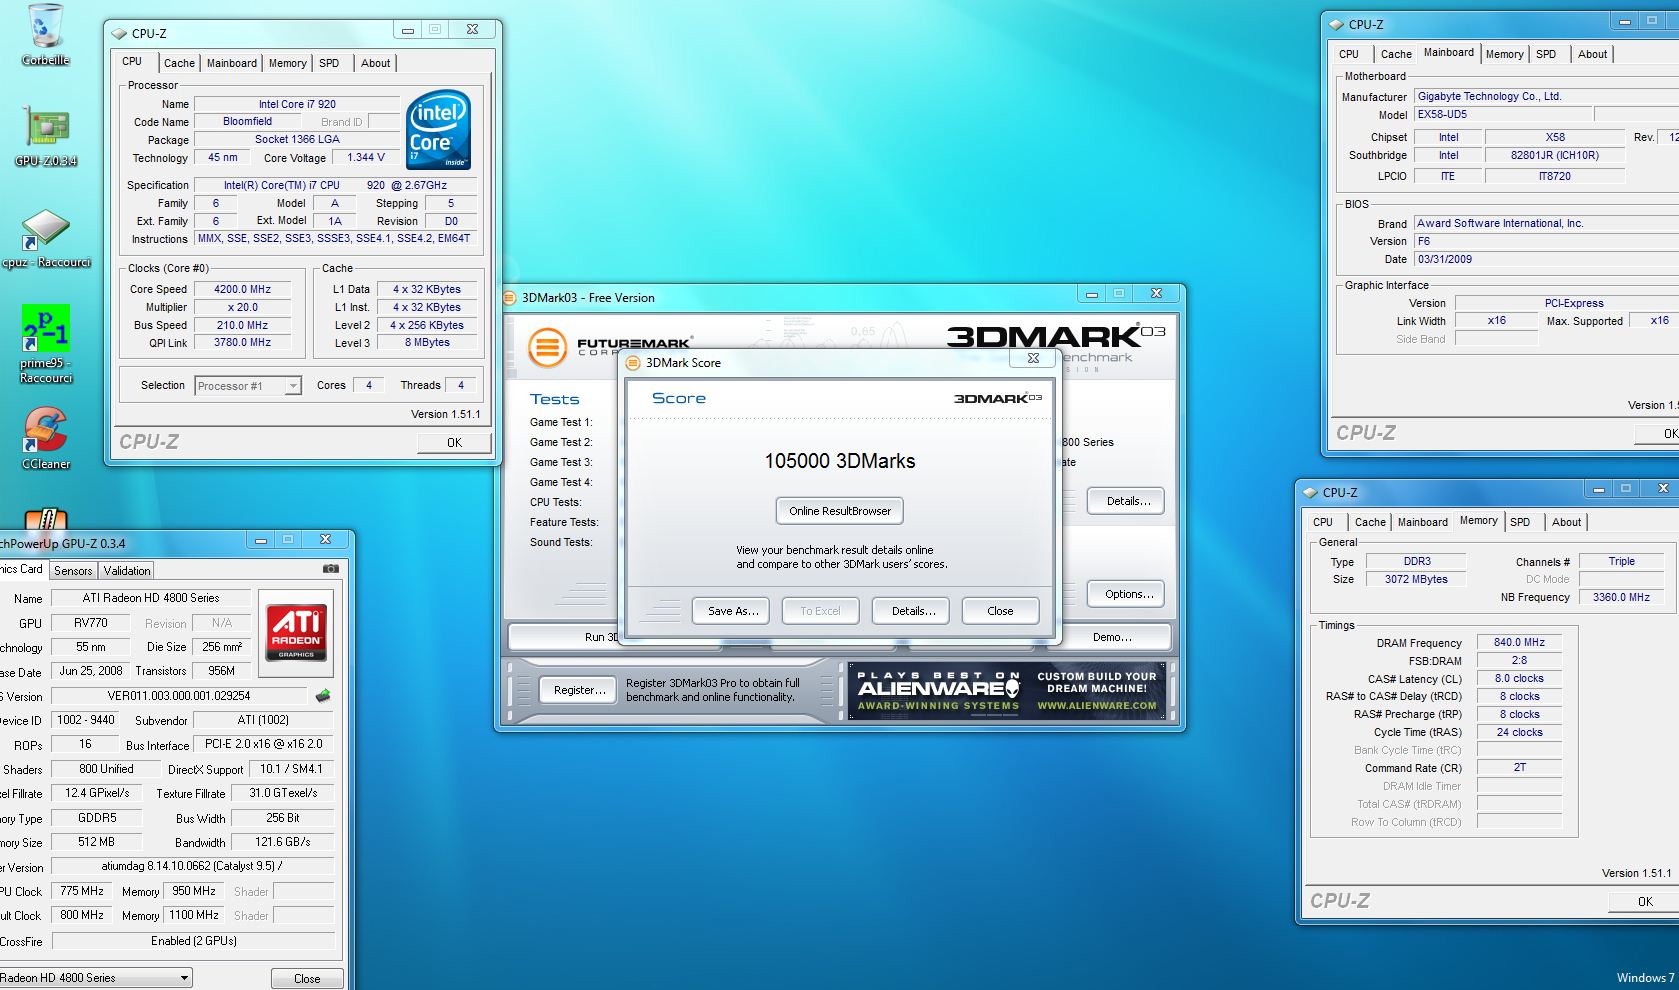Click OK in CPU-Z CPU window
The height and width of the screenshot is (990, 1679).
coord(454,442)
